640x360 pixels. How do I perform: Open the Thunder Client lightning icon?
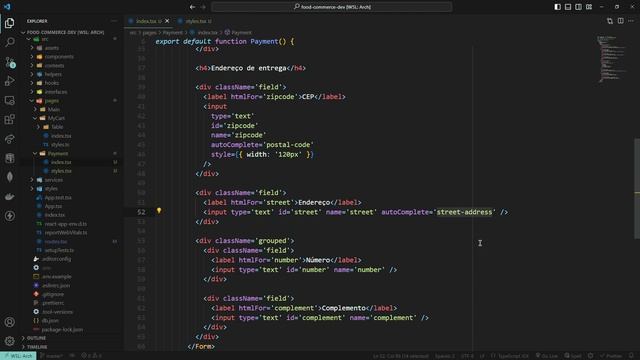click(x=9, y=216)
